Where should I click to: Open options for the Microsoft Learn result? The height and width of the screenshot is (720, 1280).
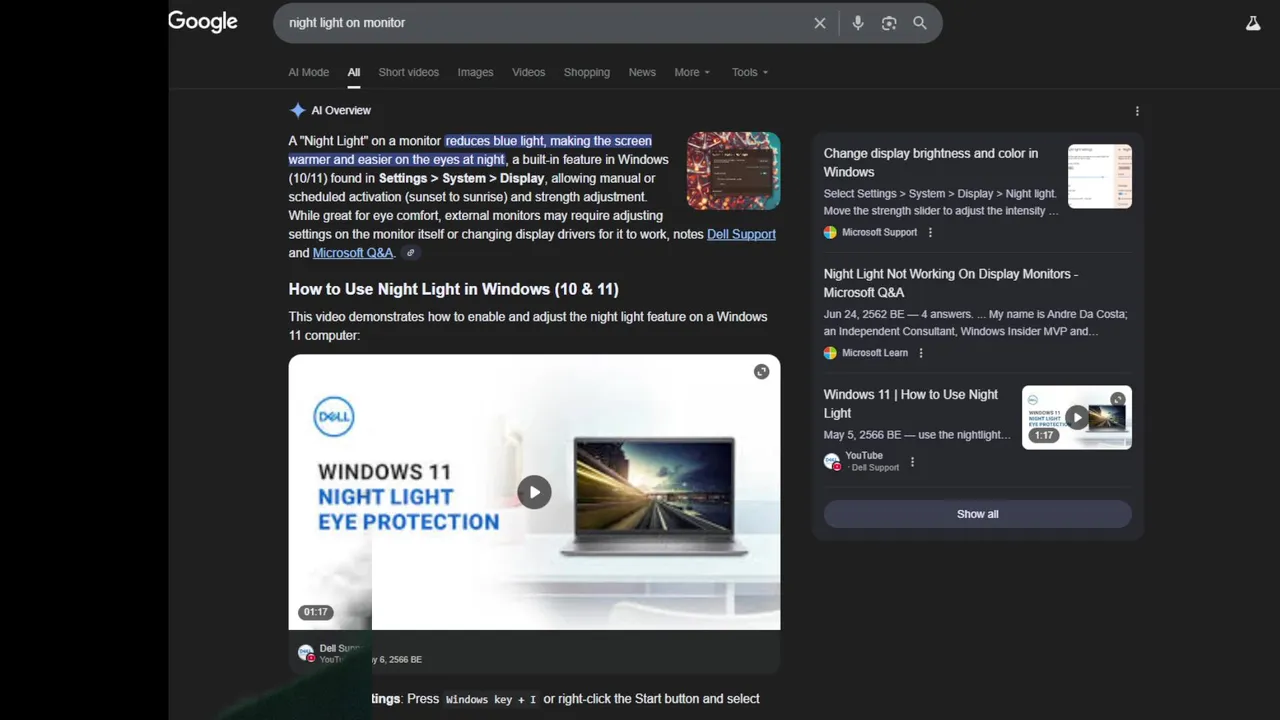921,353
